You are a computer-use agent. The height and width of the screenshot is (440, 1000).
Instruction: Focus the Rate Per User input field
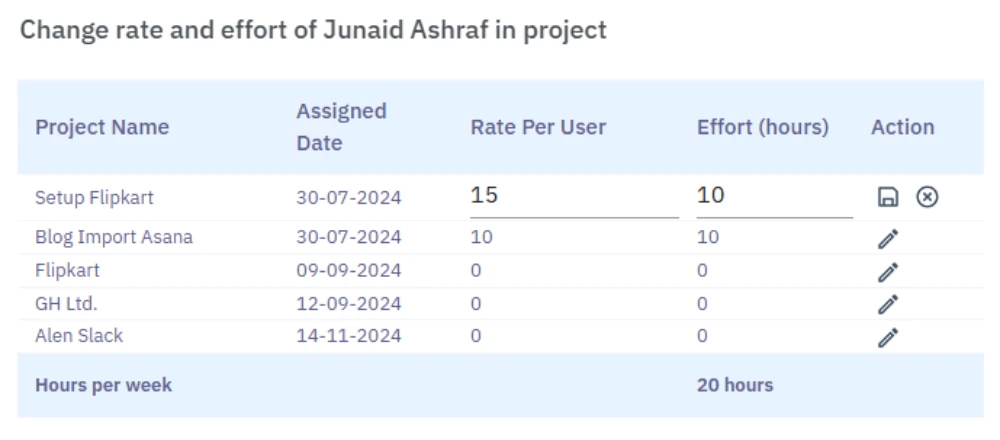tap(575, 197)
